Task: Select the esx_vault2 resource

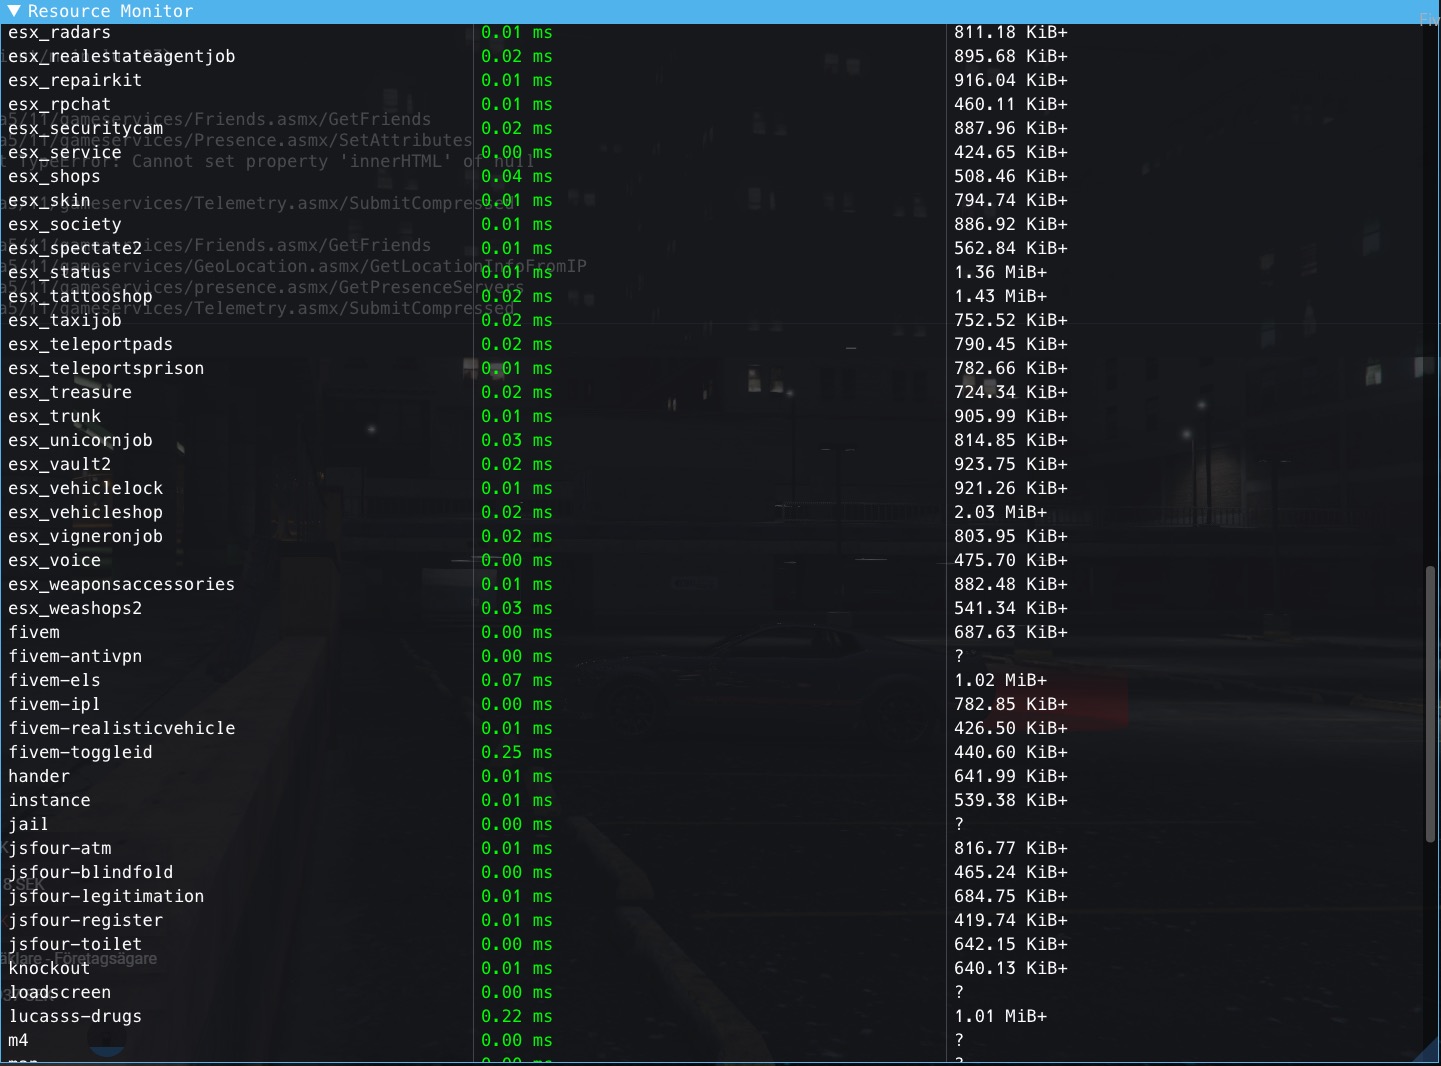Action: tap(60, 465)
